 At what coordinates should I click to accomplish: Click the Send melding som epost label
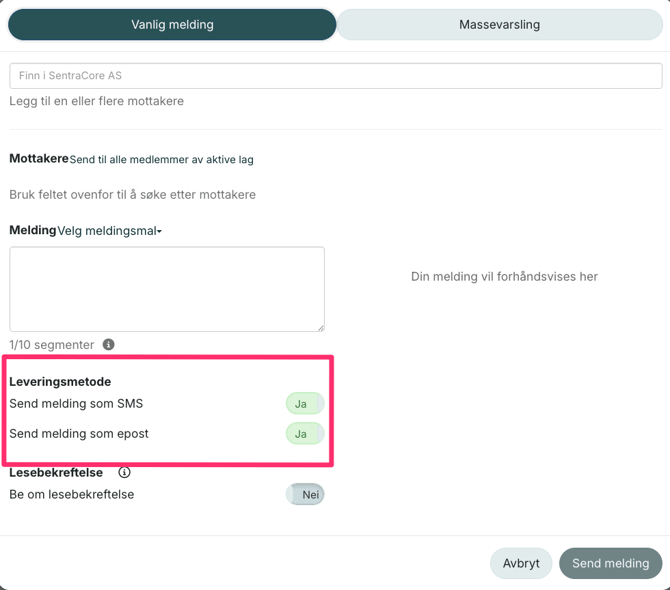click(x=79, y=434)
